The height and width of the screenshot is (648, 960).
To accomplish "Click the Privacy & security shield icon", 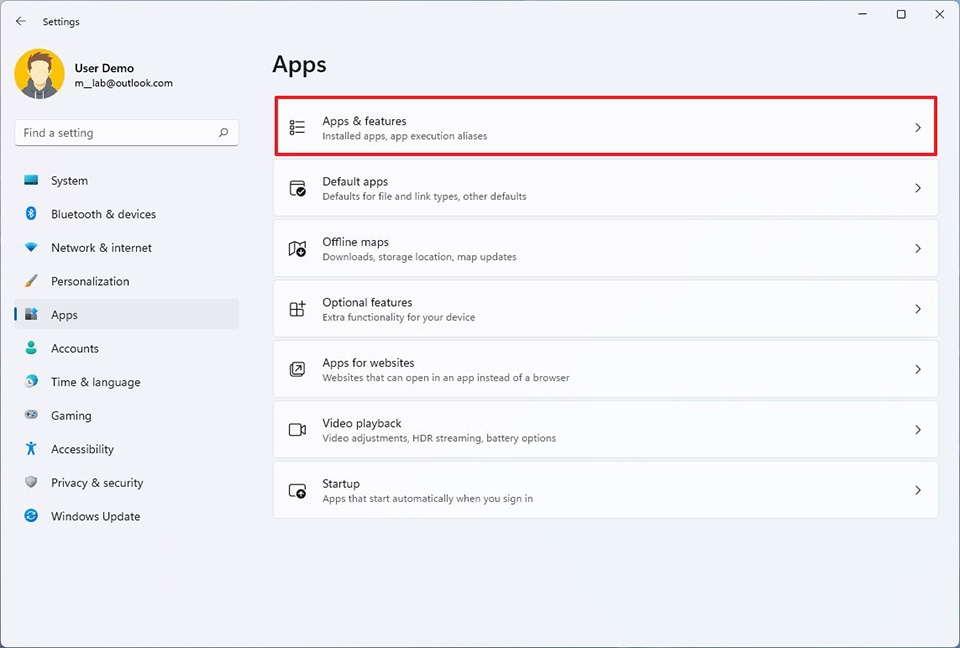I will pos(31,483).
